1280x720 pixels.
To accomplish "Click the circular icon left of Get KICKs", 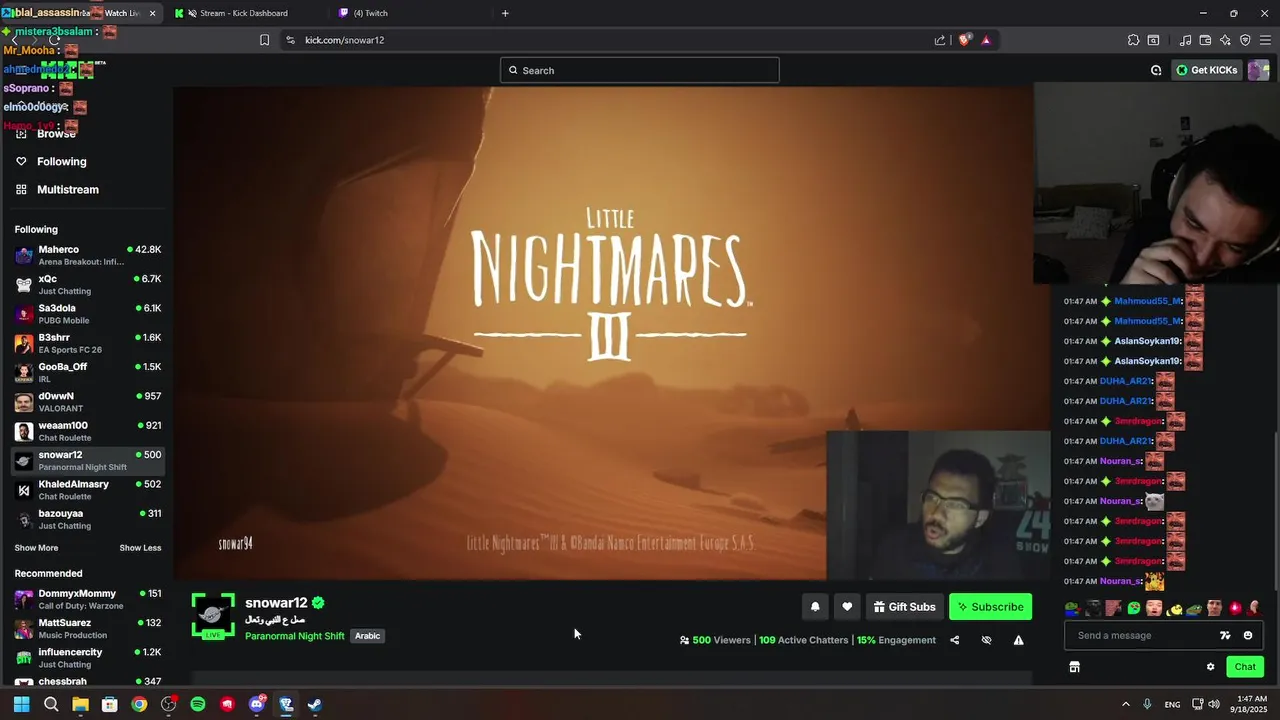I will pos(1156,70).
